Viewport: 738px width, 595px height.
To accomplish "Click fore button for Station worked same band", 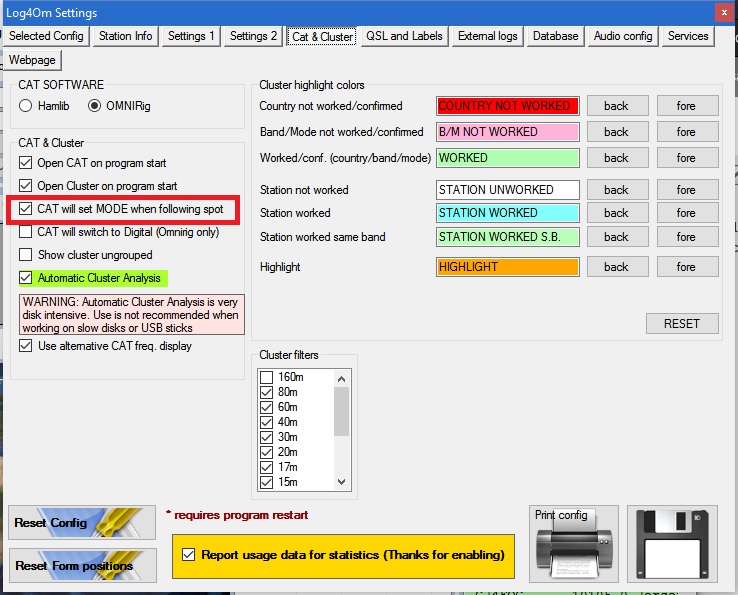I will [688, 237].
